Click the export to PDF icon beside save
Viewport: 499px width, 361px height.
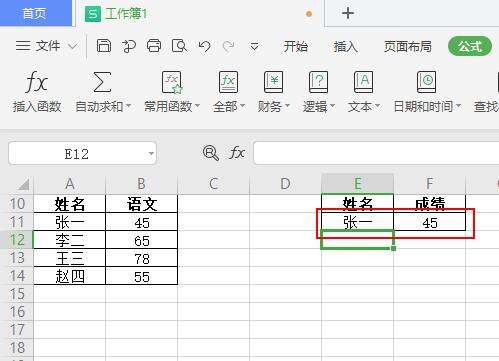129,46
